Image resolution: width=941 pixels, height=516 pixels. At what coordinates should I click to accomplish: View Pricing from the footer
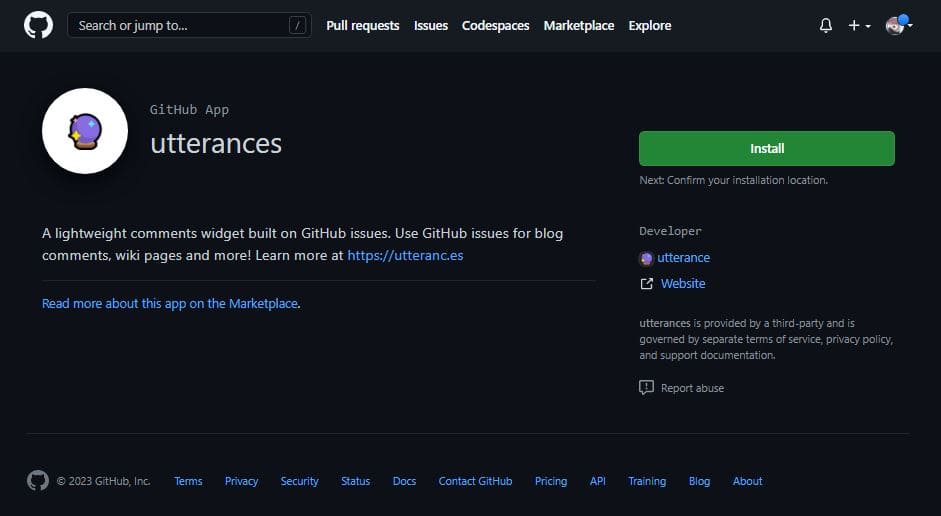[x=551, y=481]
